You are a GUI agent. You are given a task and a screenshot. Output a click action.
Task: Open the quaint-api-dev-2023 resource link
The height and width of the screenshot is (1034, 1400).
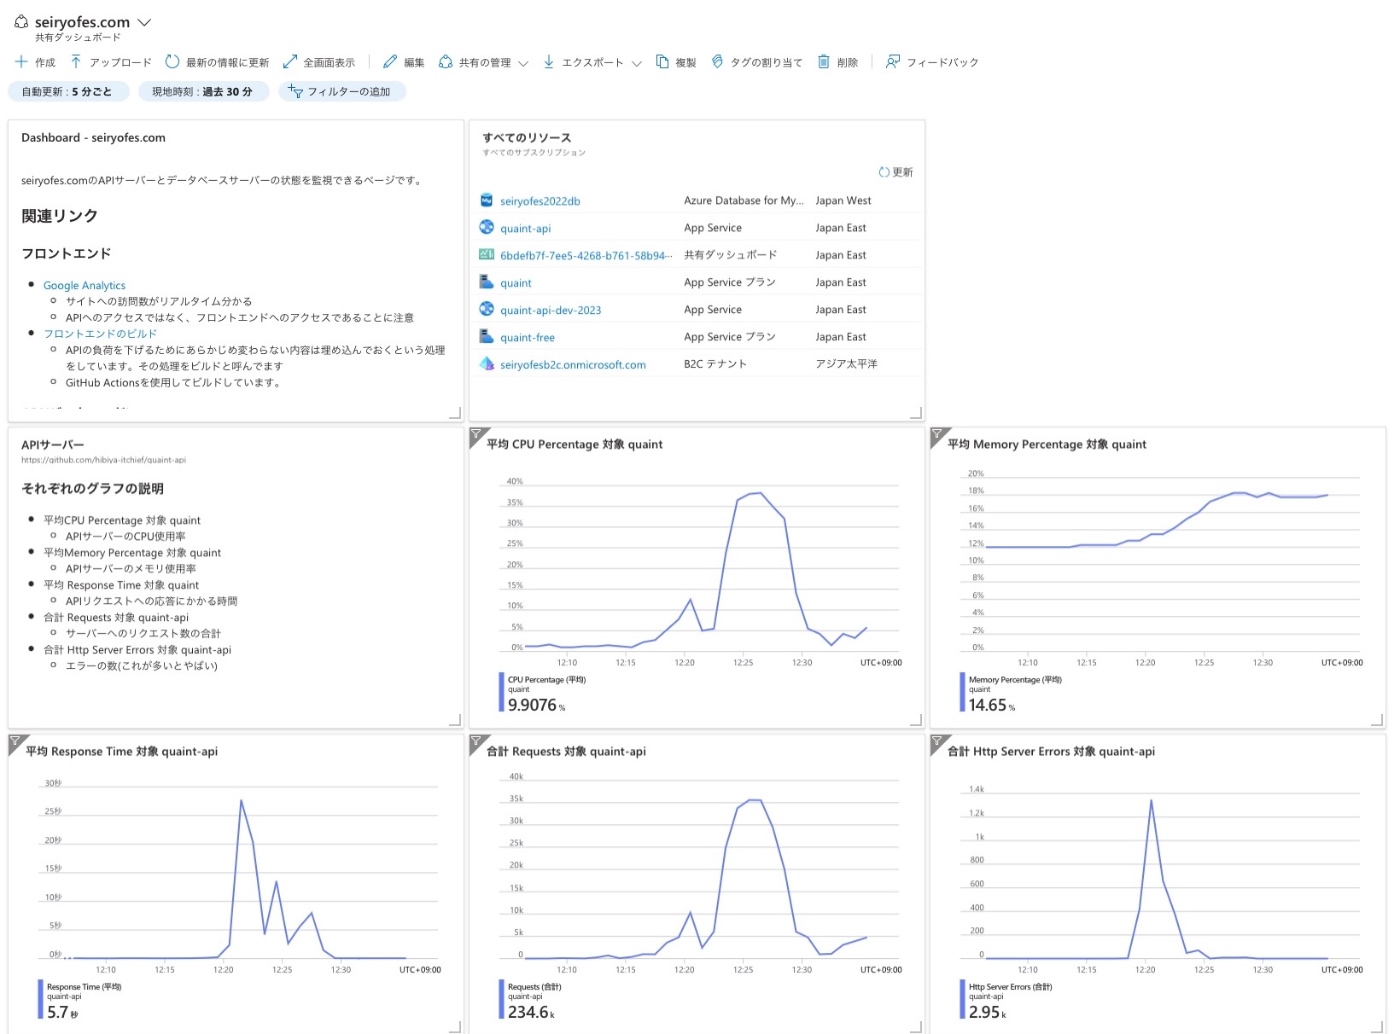pos(551,310)
